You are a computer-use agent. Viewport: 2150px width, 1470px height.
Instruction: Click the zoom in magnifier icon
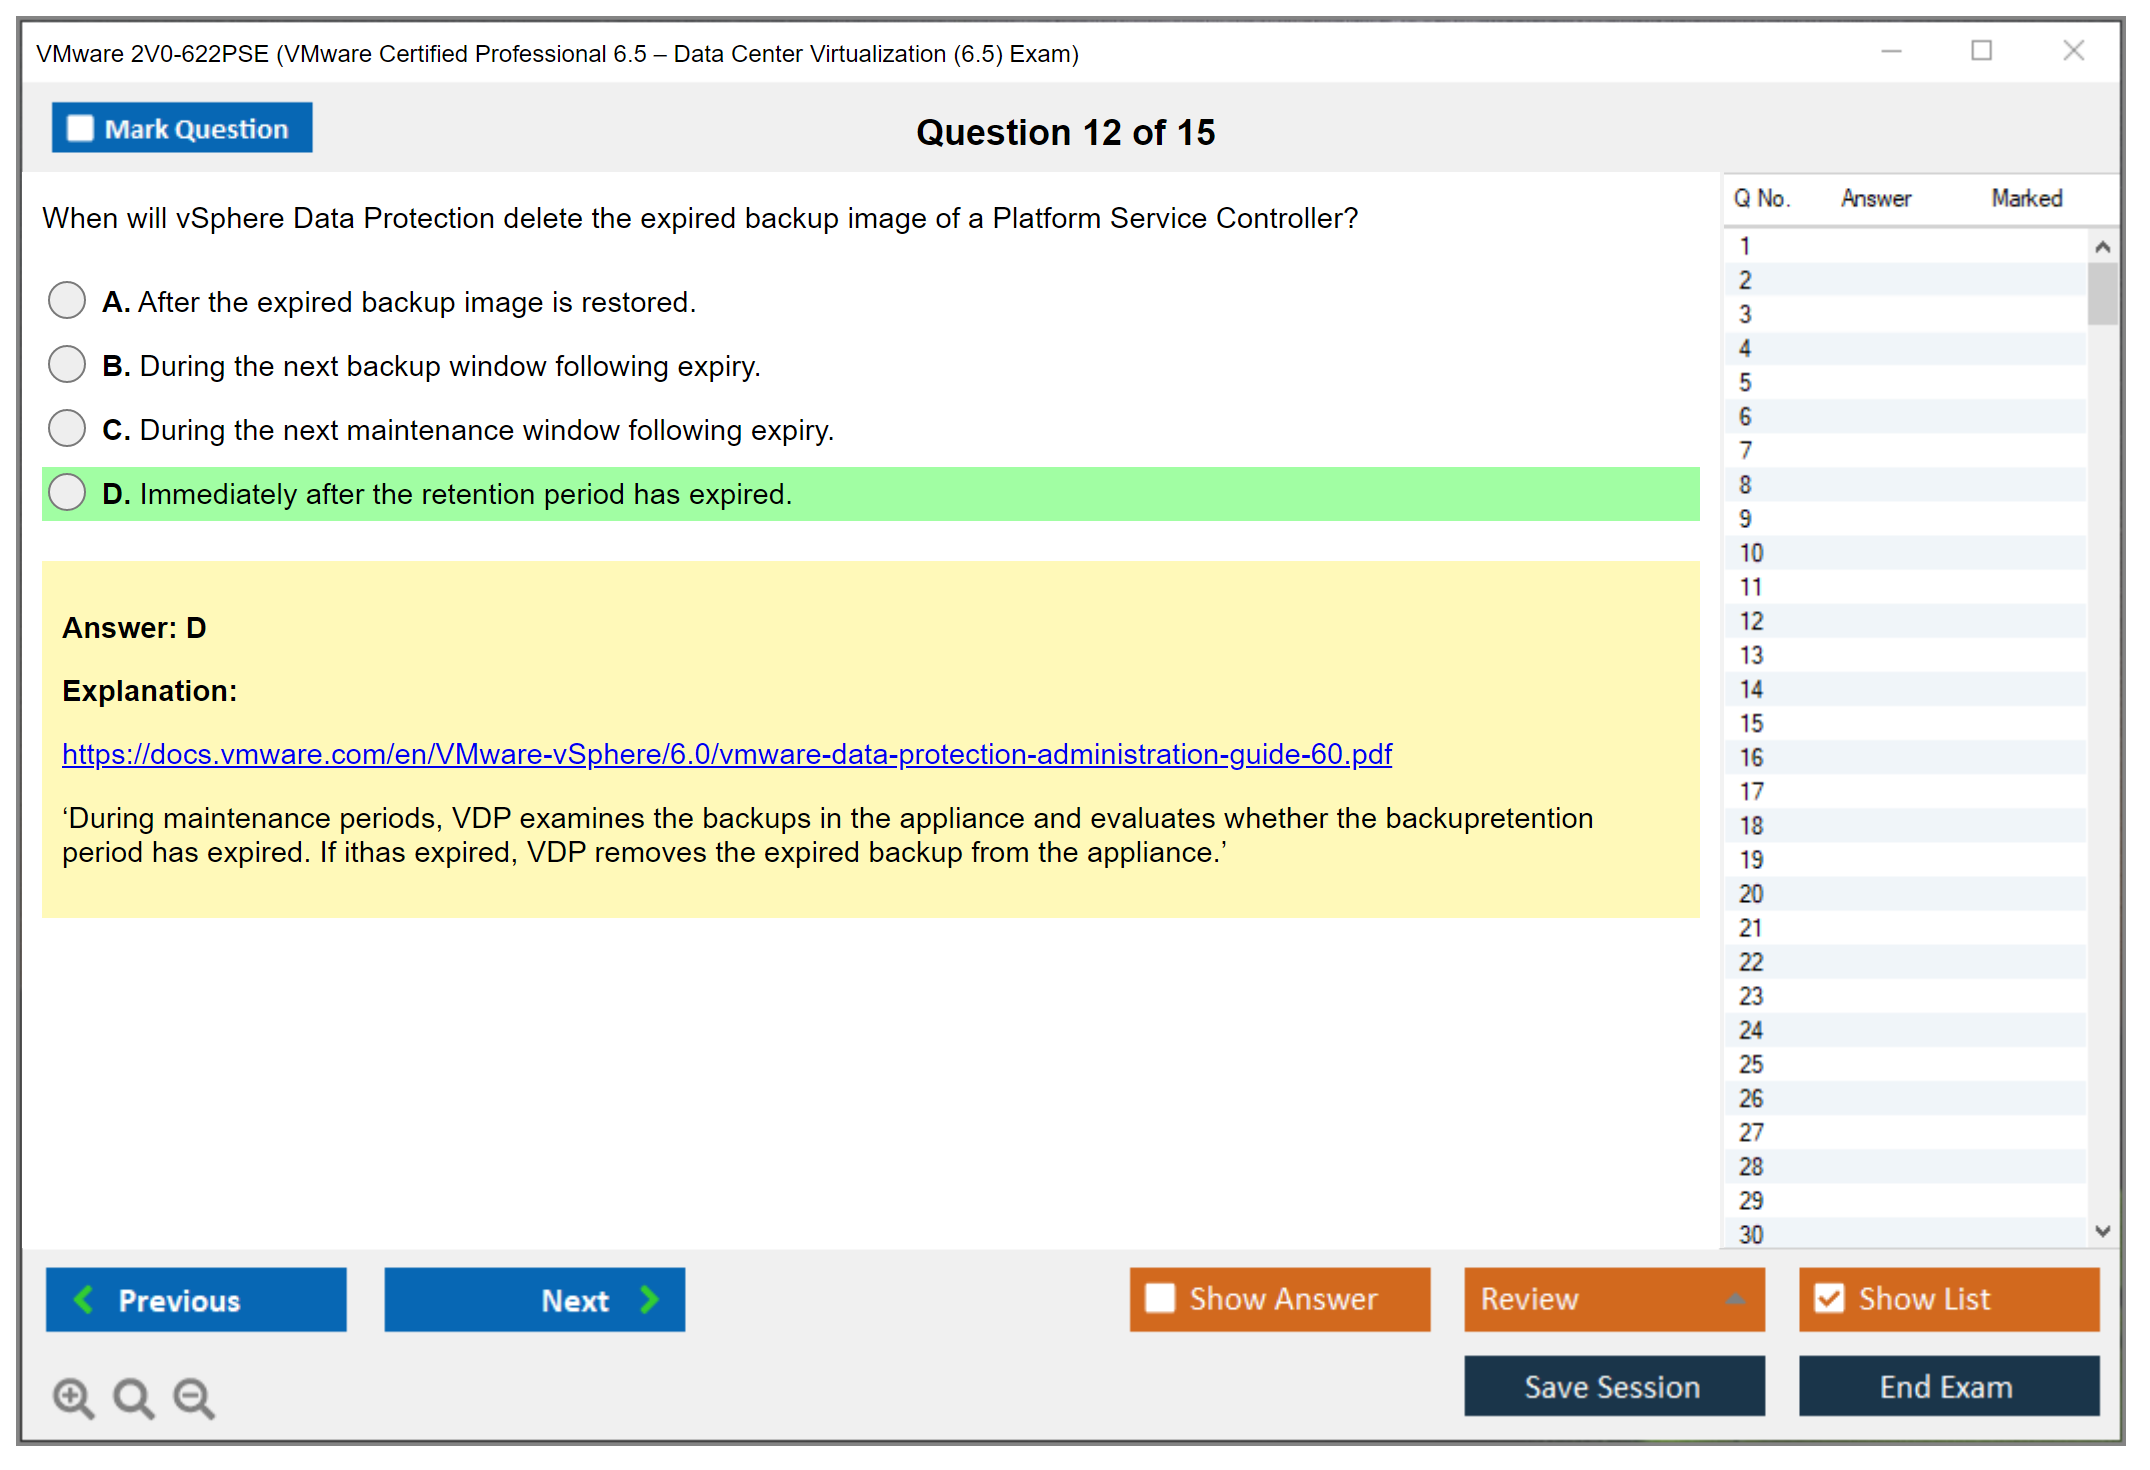coord(73,1397)
